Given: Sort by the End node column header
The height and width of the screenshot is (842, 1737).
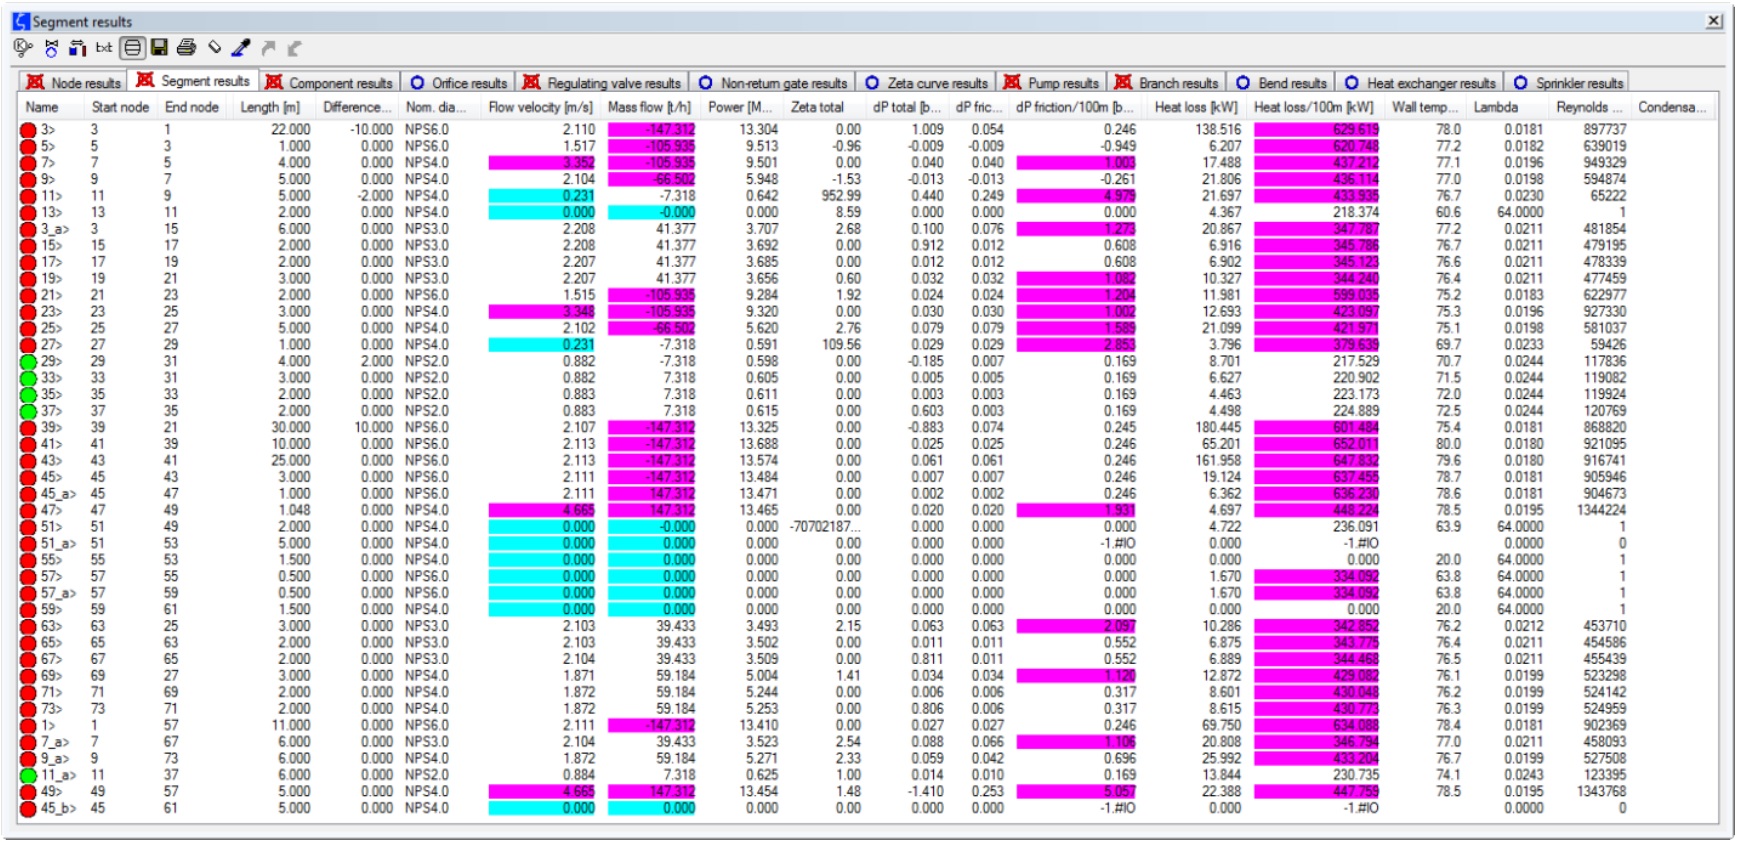Looking at the screenshot, I should 192,107.
